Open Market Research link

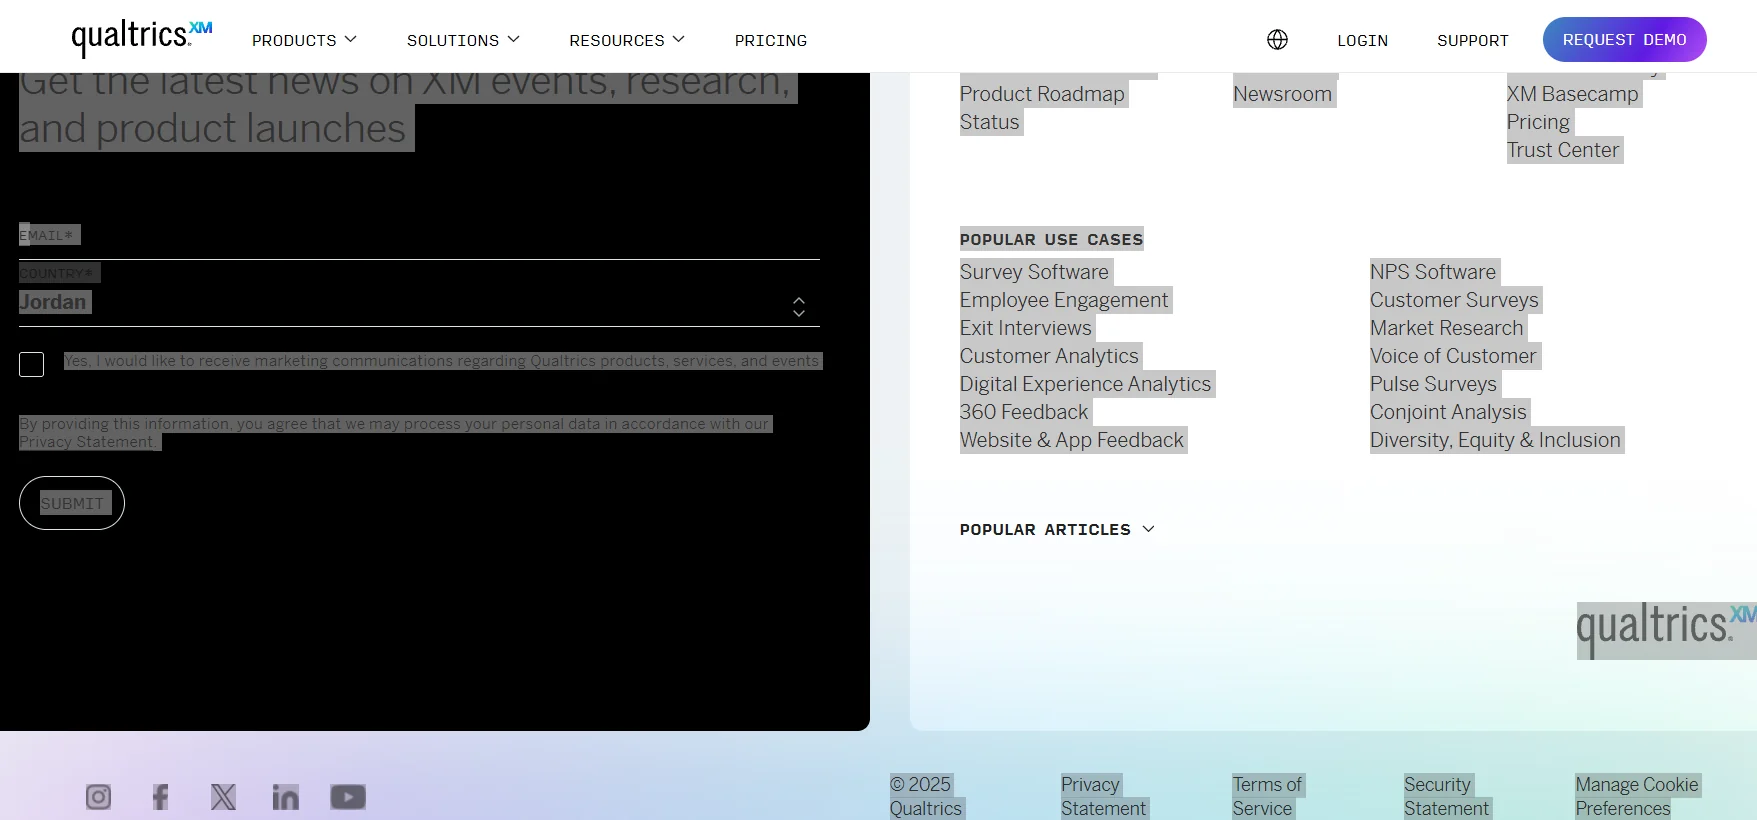tap(1447, 328)
